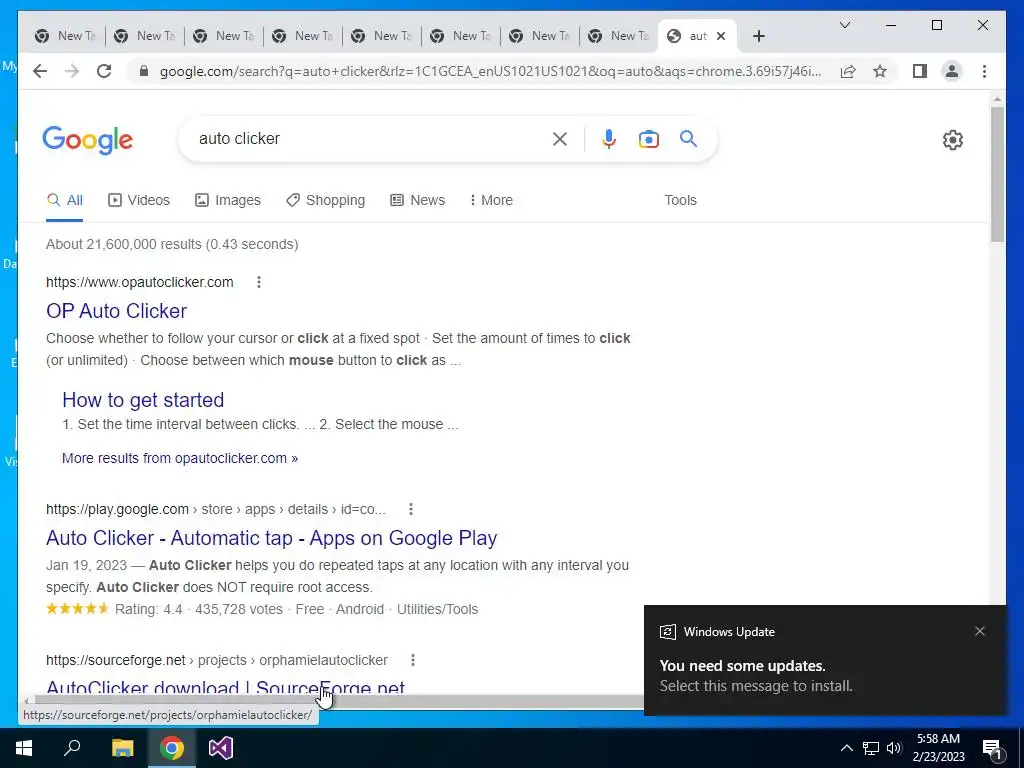This screenshot has width=1024, height=768.
Task: Click the horizontal scrollbar at page bottom
Action: pos(340,701)
